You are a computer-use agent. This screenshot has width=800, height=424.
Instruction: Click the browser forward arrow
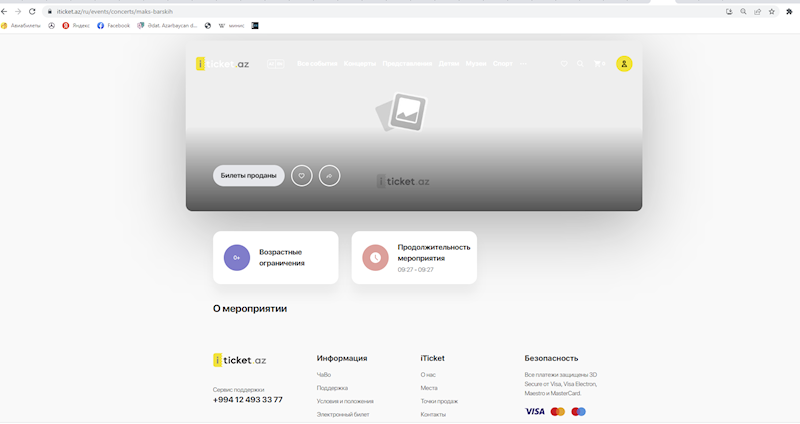tap(18, 11)
